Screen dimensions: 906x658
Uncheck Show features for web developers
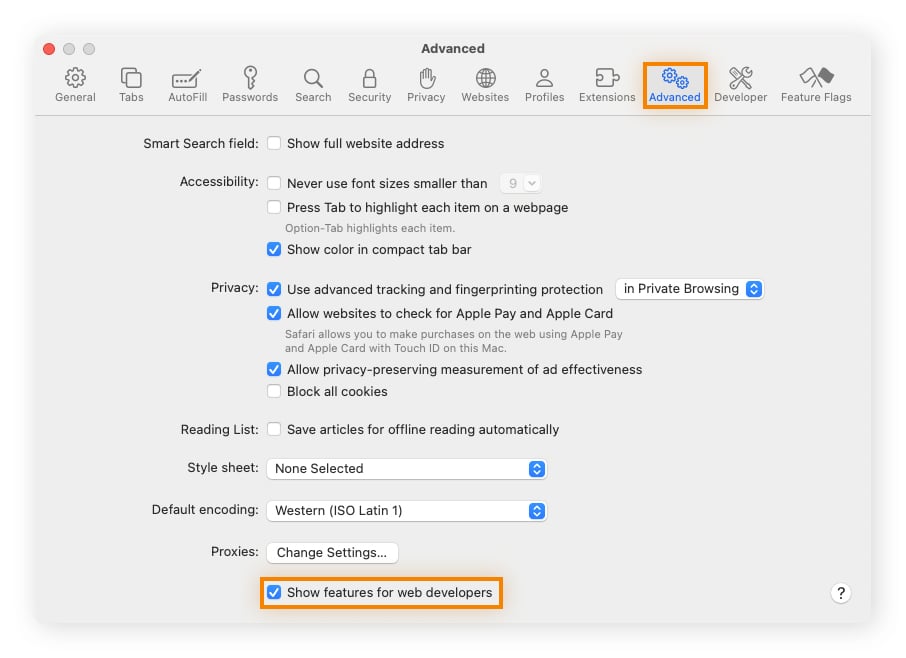274,593
